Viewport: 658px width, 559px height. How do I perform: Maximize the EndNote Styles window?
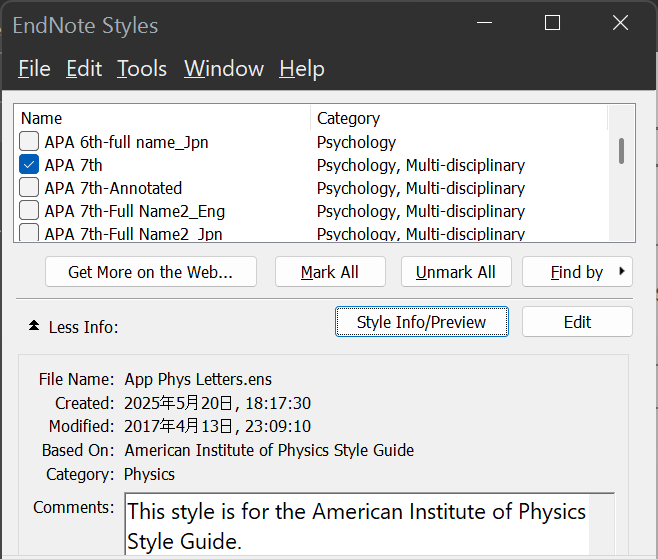click(x=552, y=23)
